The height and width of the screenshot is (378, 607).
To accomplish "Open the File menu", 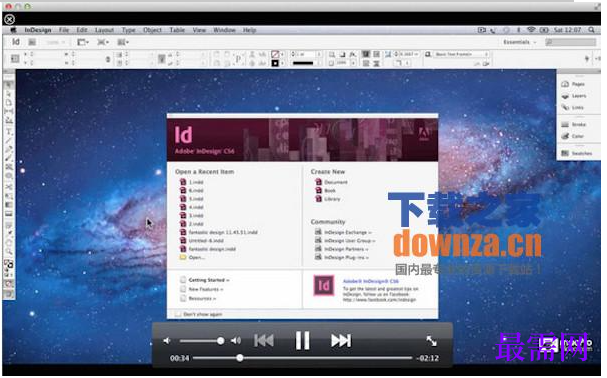I will pos(64,30).
